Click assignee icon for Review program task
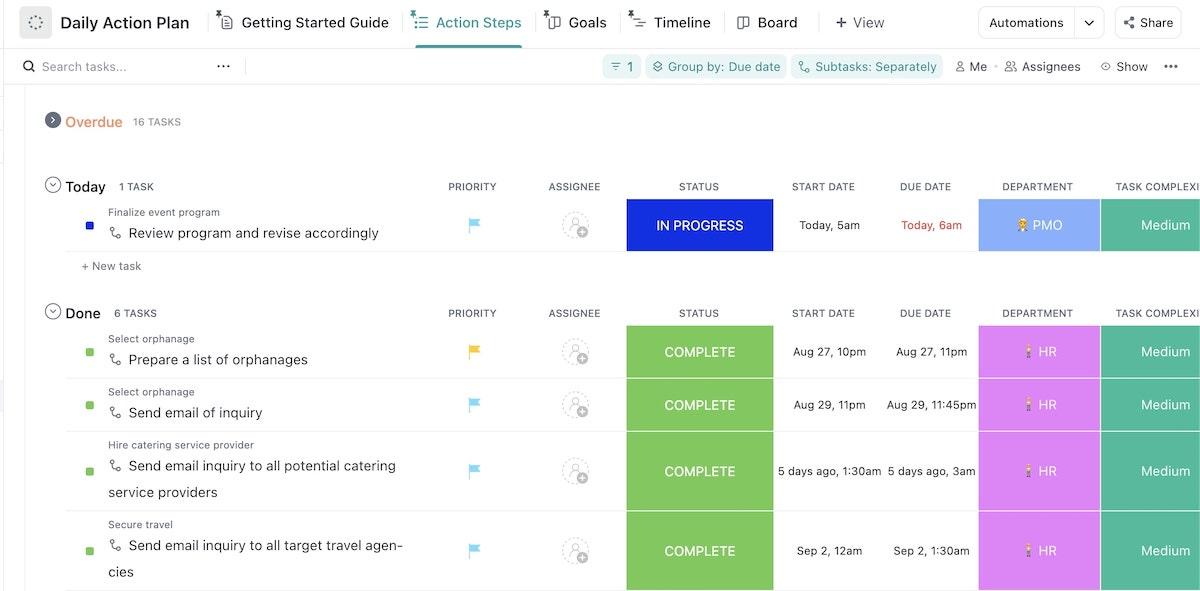The width and height of the screenshot is (1200, 591). pos(575,226)
